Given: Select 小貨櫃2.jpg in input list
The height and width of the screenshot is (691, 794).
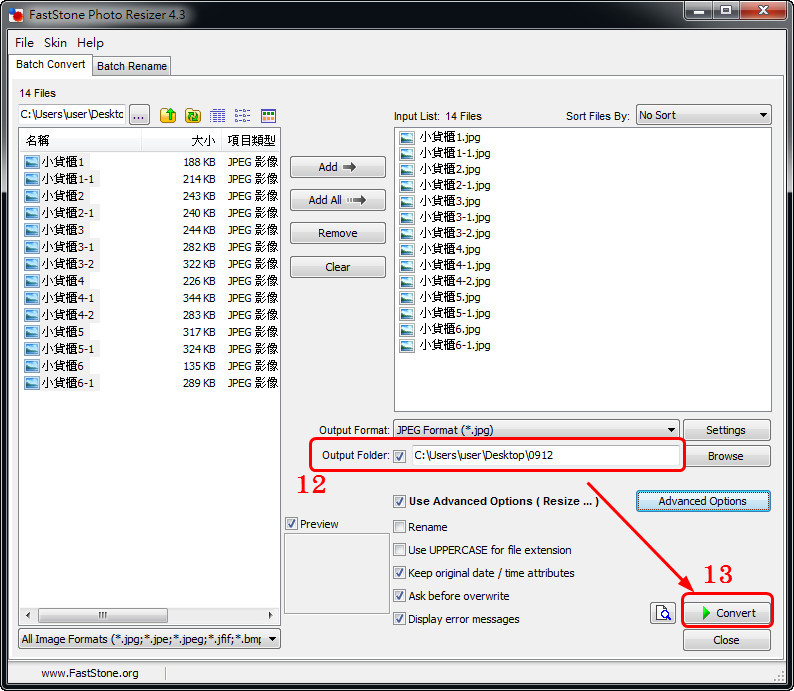Looking at the screenshot, I should (450, 169).
